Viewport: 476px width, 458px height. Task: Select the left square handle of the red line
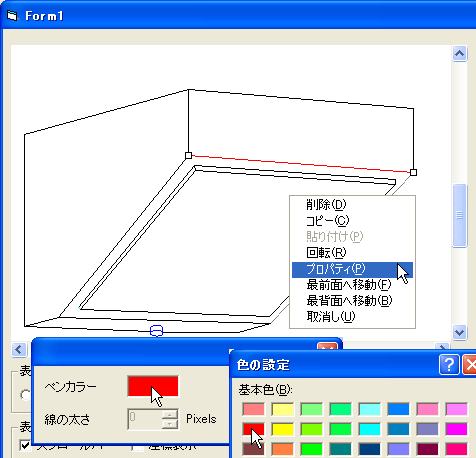(x=188, y=155)
